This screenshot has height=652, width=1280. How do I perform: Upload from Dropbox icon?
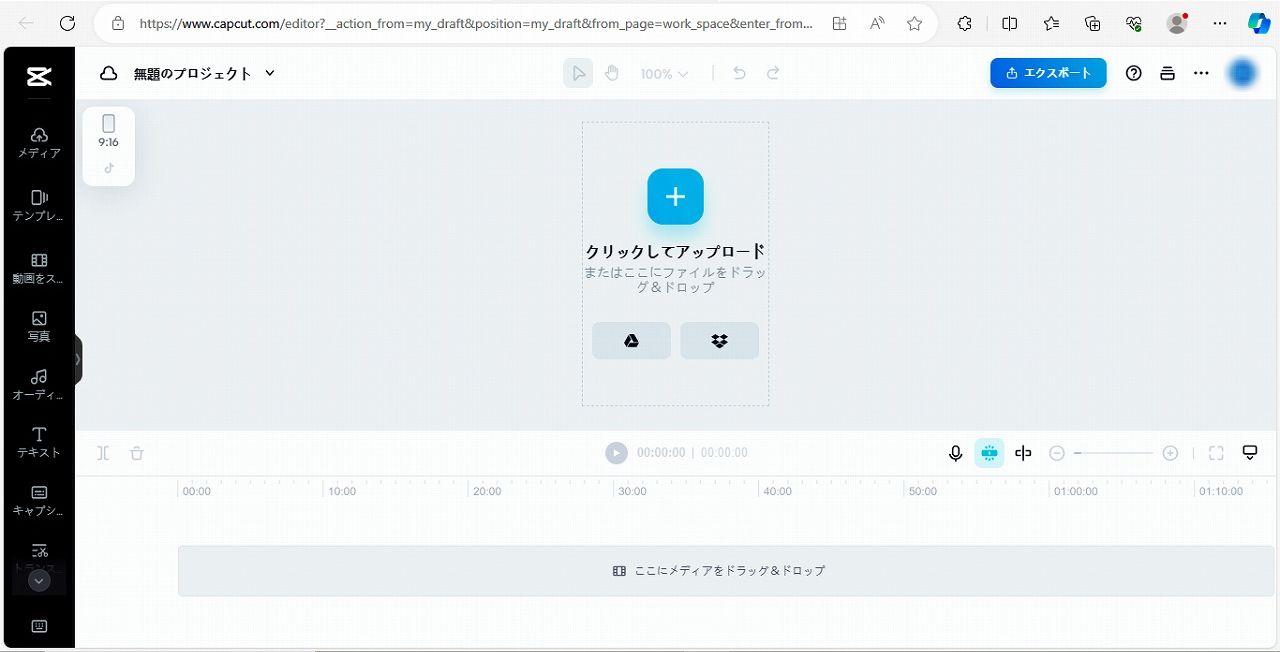(x=719, y=341)
